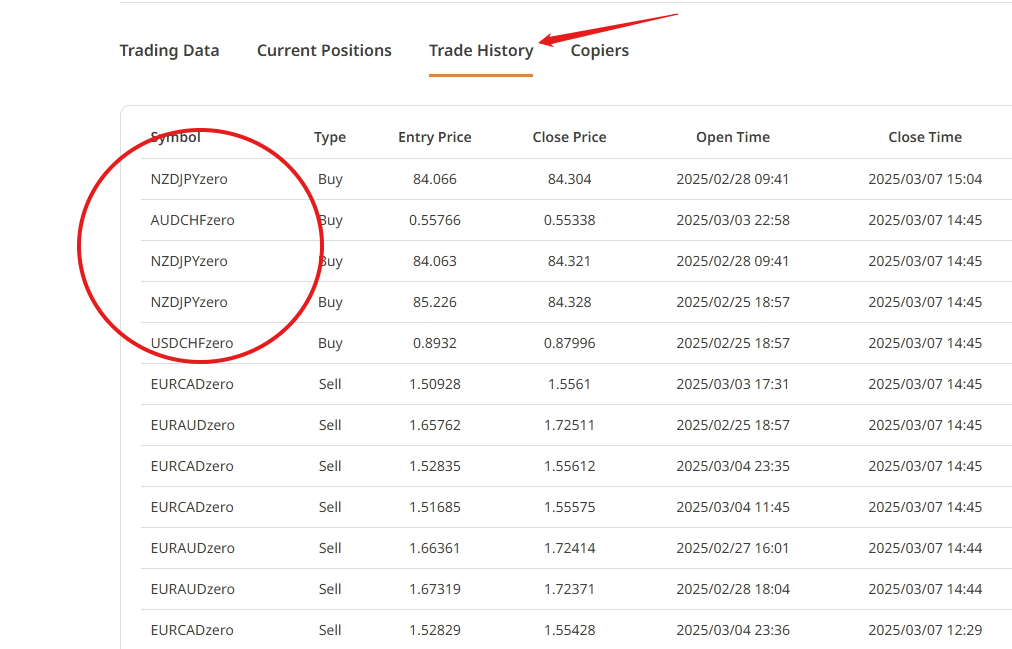Click close time 2025/03/07 12:29 cell
1012x649 pixels.
[x=925, y=630]
